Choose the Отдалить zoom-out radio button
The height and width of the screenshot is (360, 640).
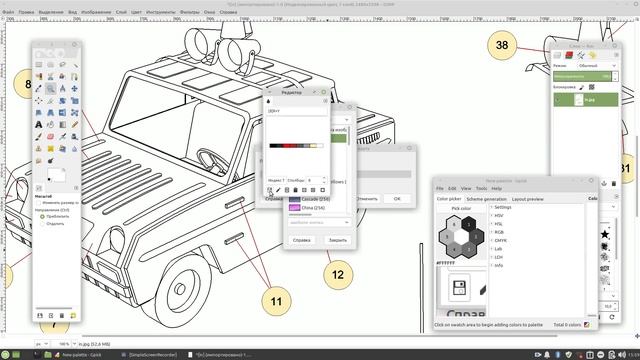pos(42,224)
